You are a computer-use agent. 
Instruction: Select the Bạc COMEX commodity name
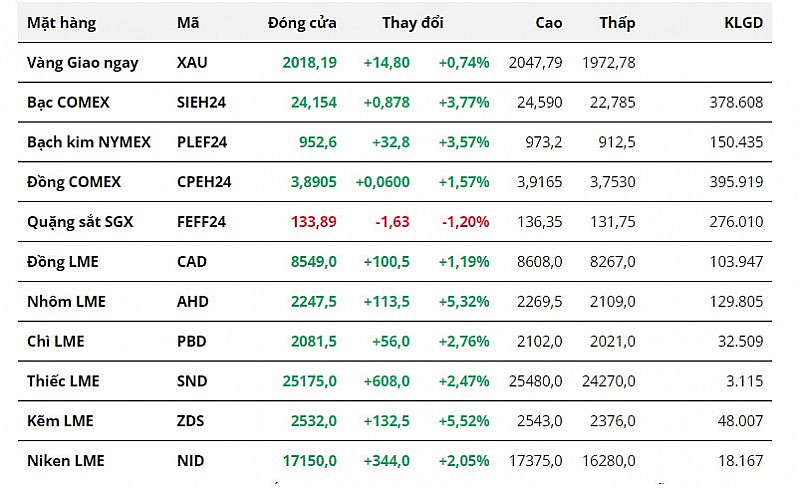pos(68,102)
